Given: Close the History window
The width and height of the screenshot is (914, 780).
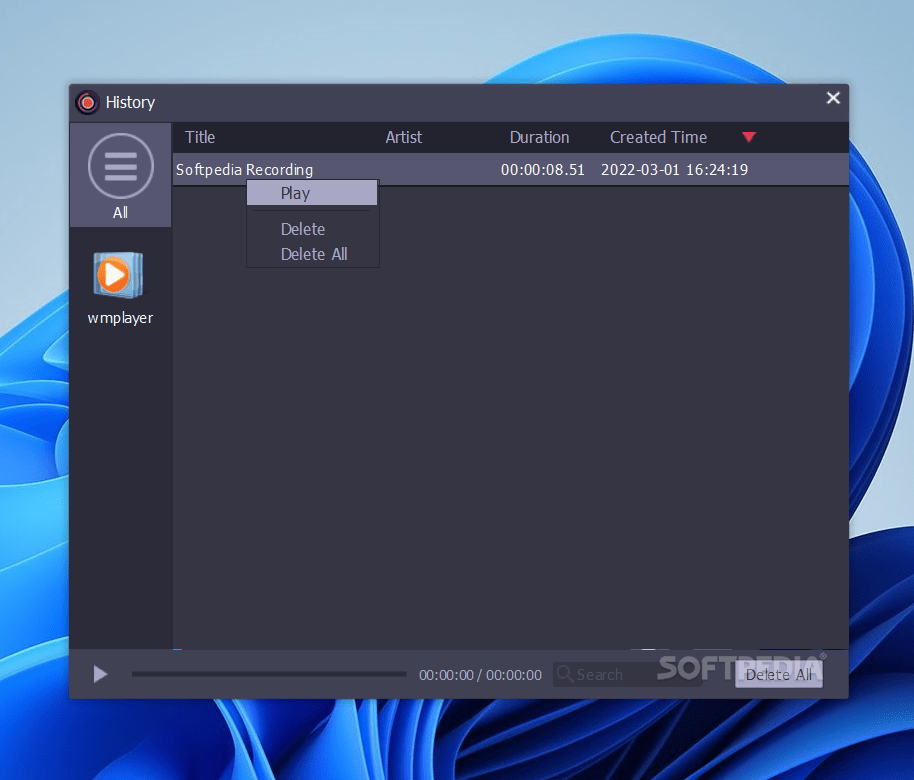Looking at the screenshot, I should [x=833, y=98].
